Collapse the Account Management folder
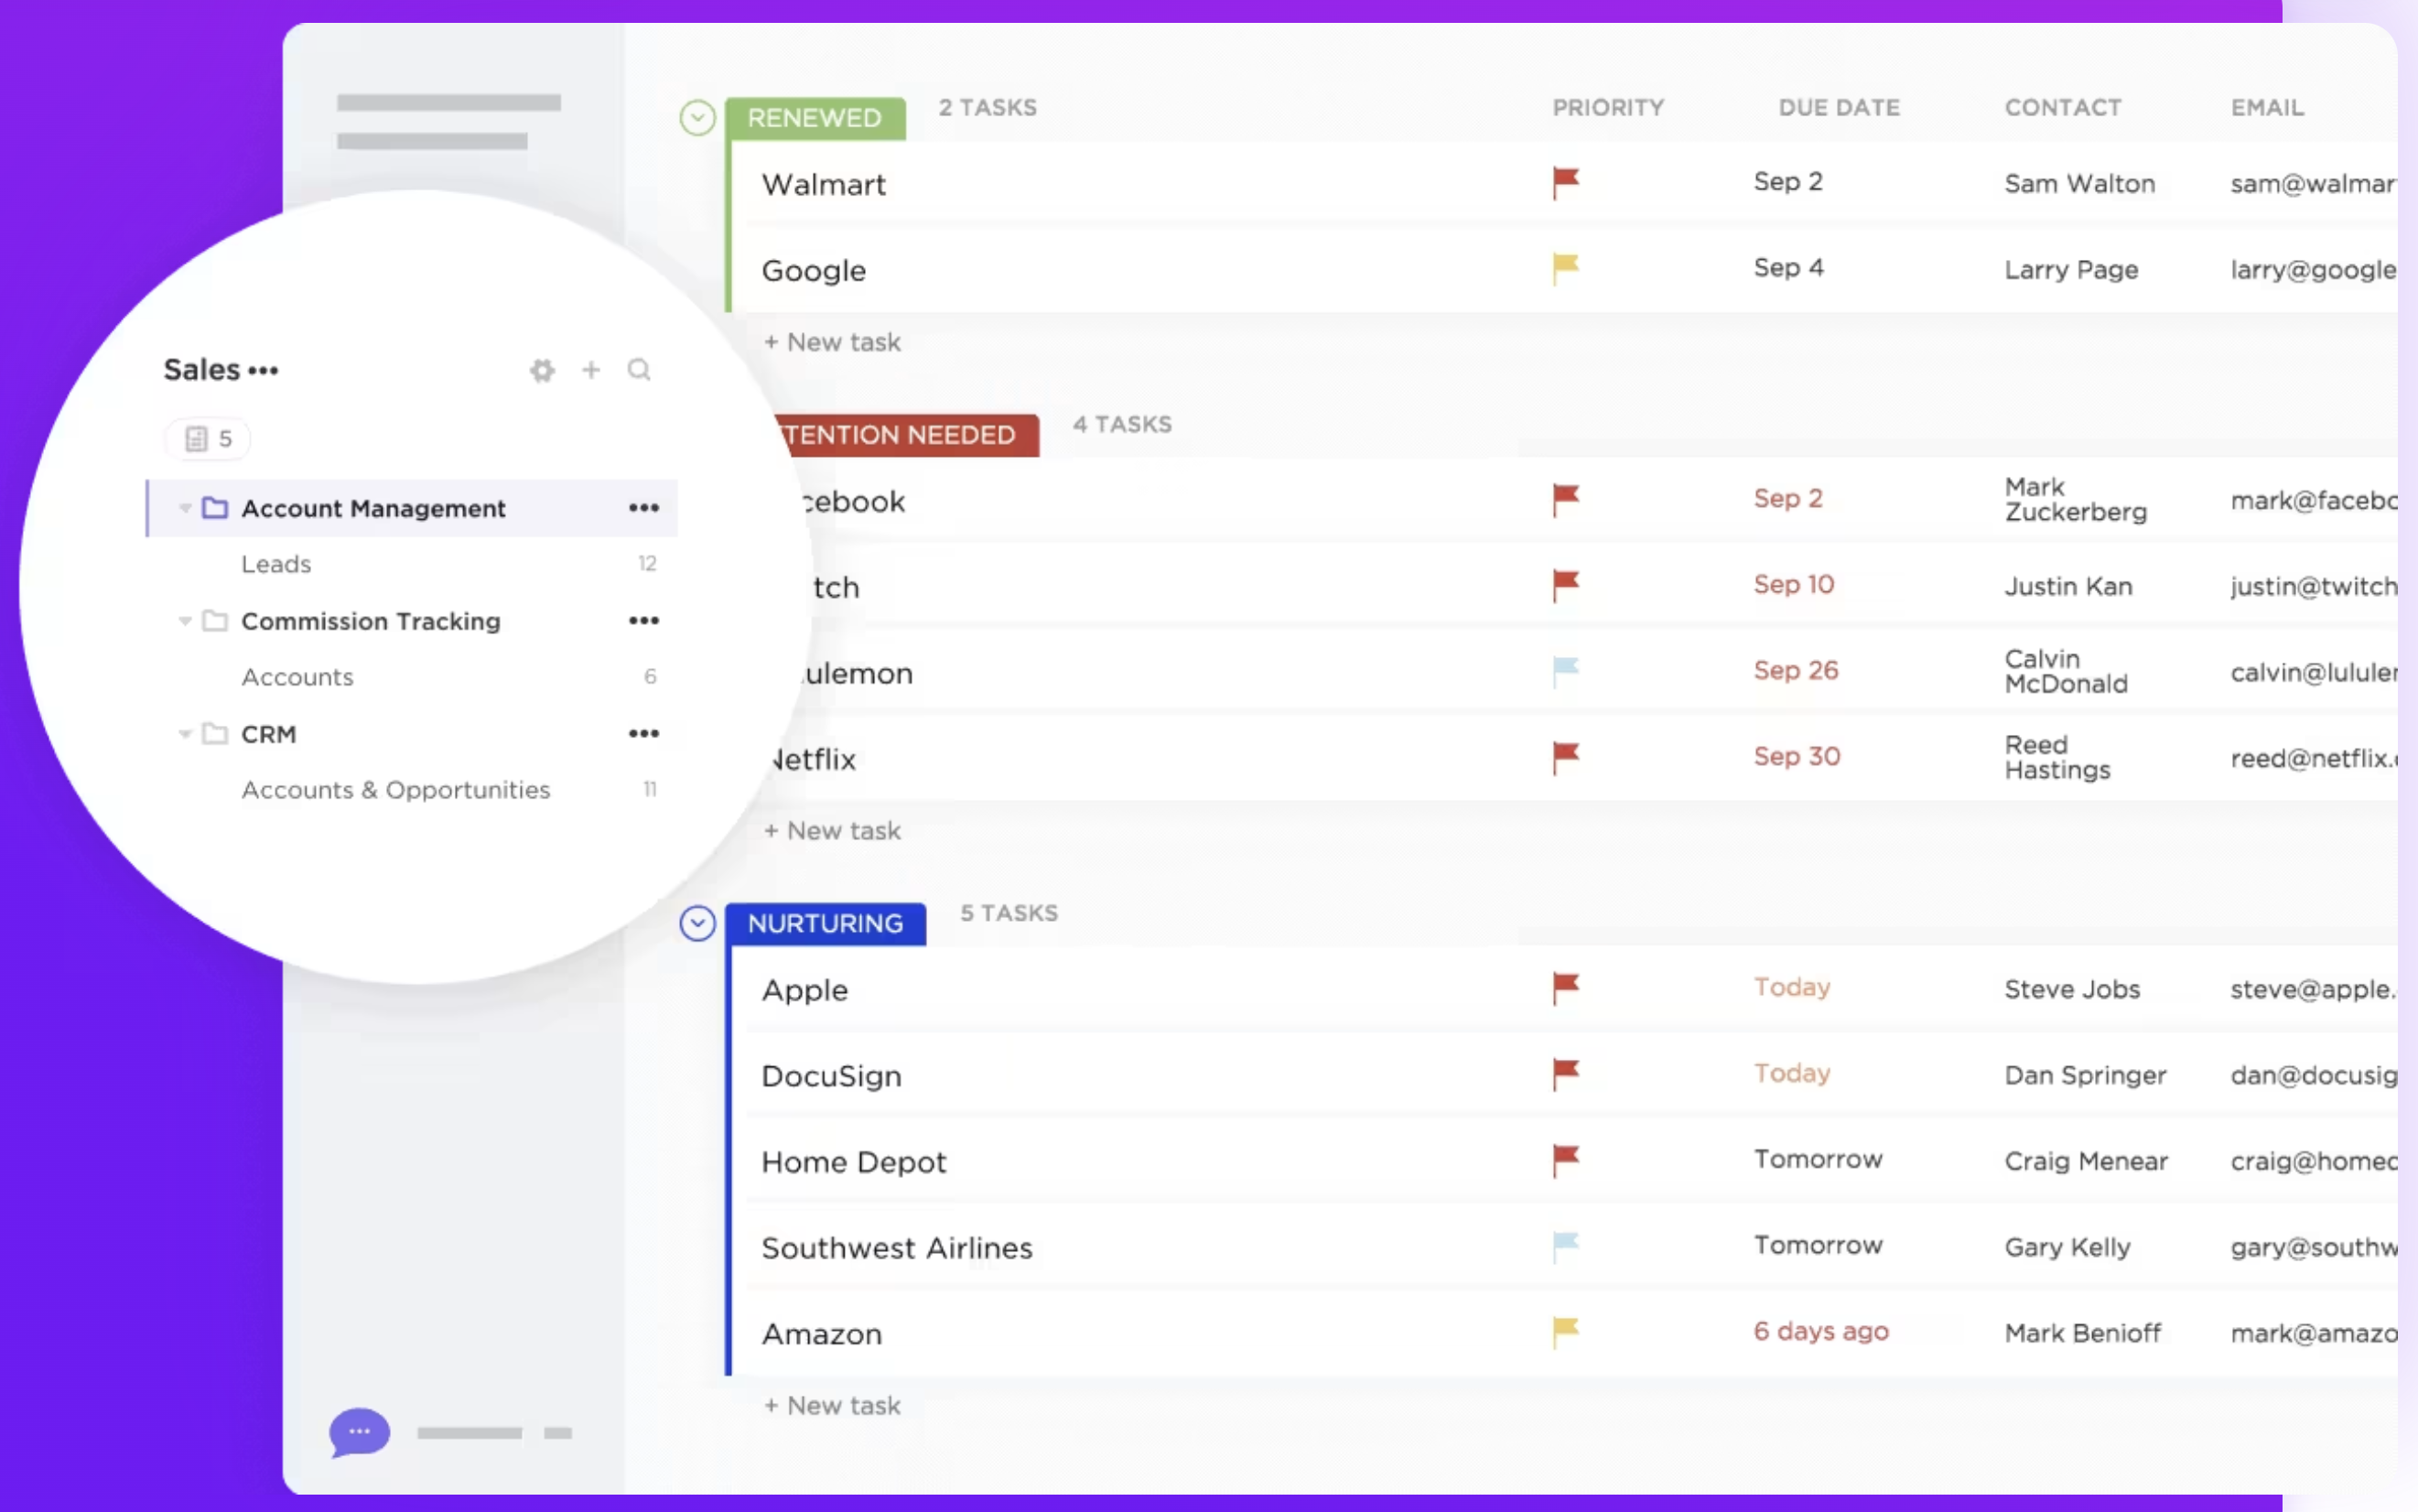Image resolution: width=2418 pixels, height=1512 pixels. point(184,507)
